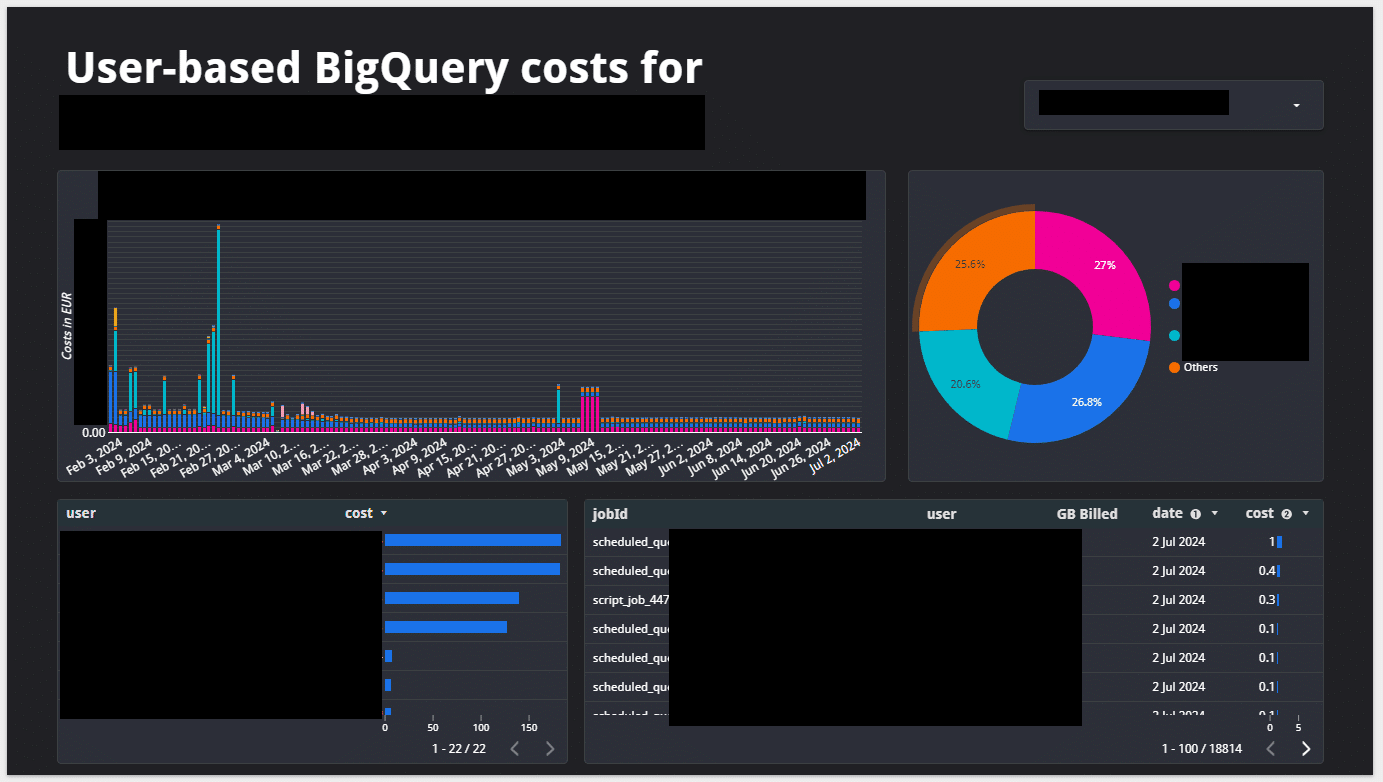Go to previous page of jobs table

[1271, 749]
